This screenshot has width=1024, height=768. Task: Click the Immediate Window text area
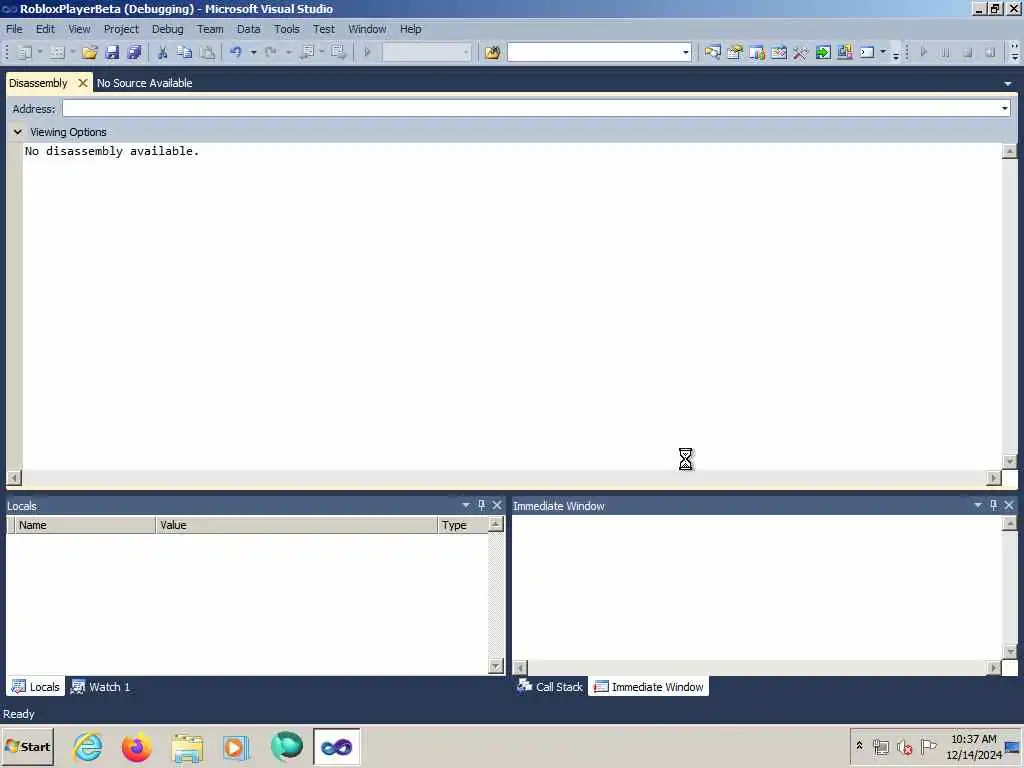coord(756,587)
